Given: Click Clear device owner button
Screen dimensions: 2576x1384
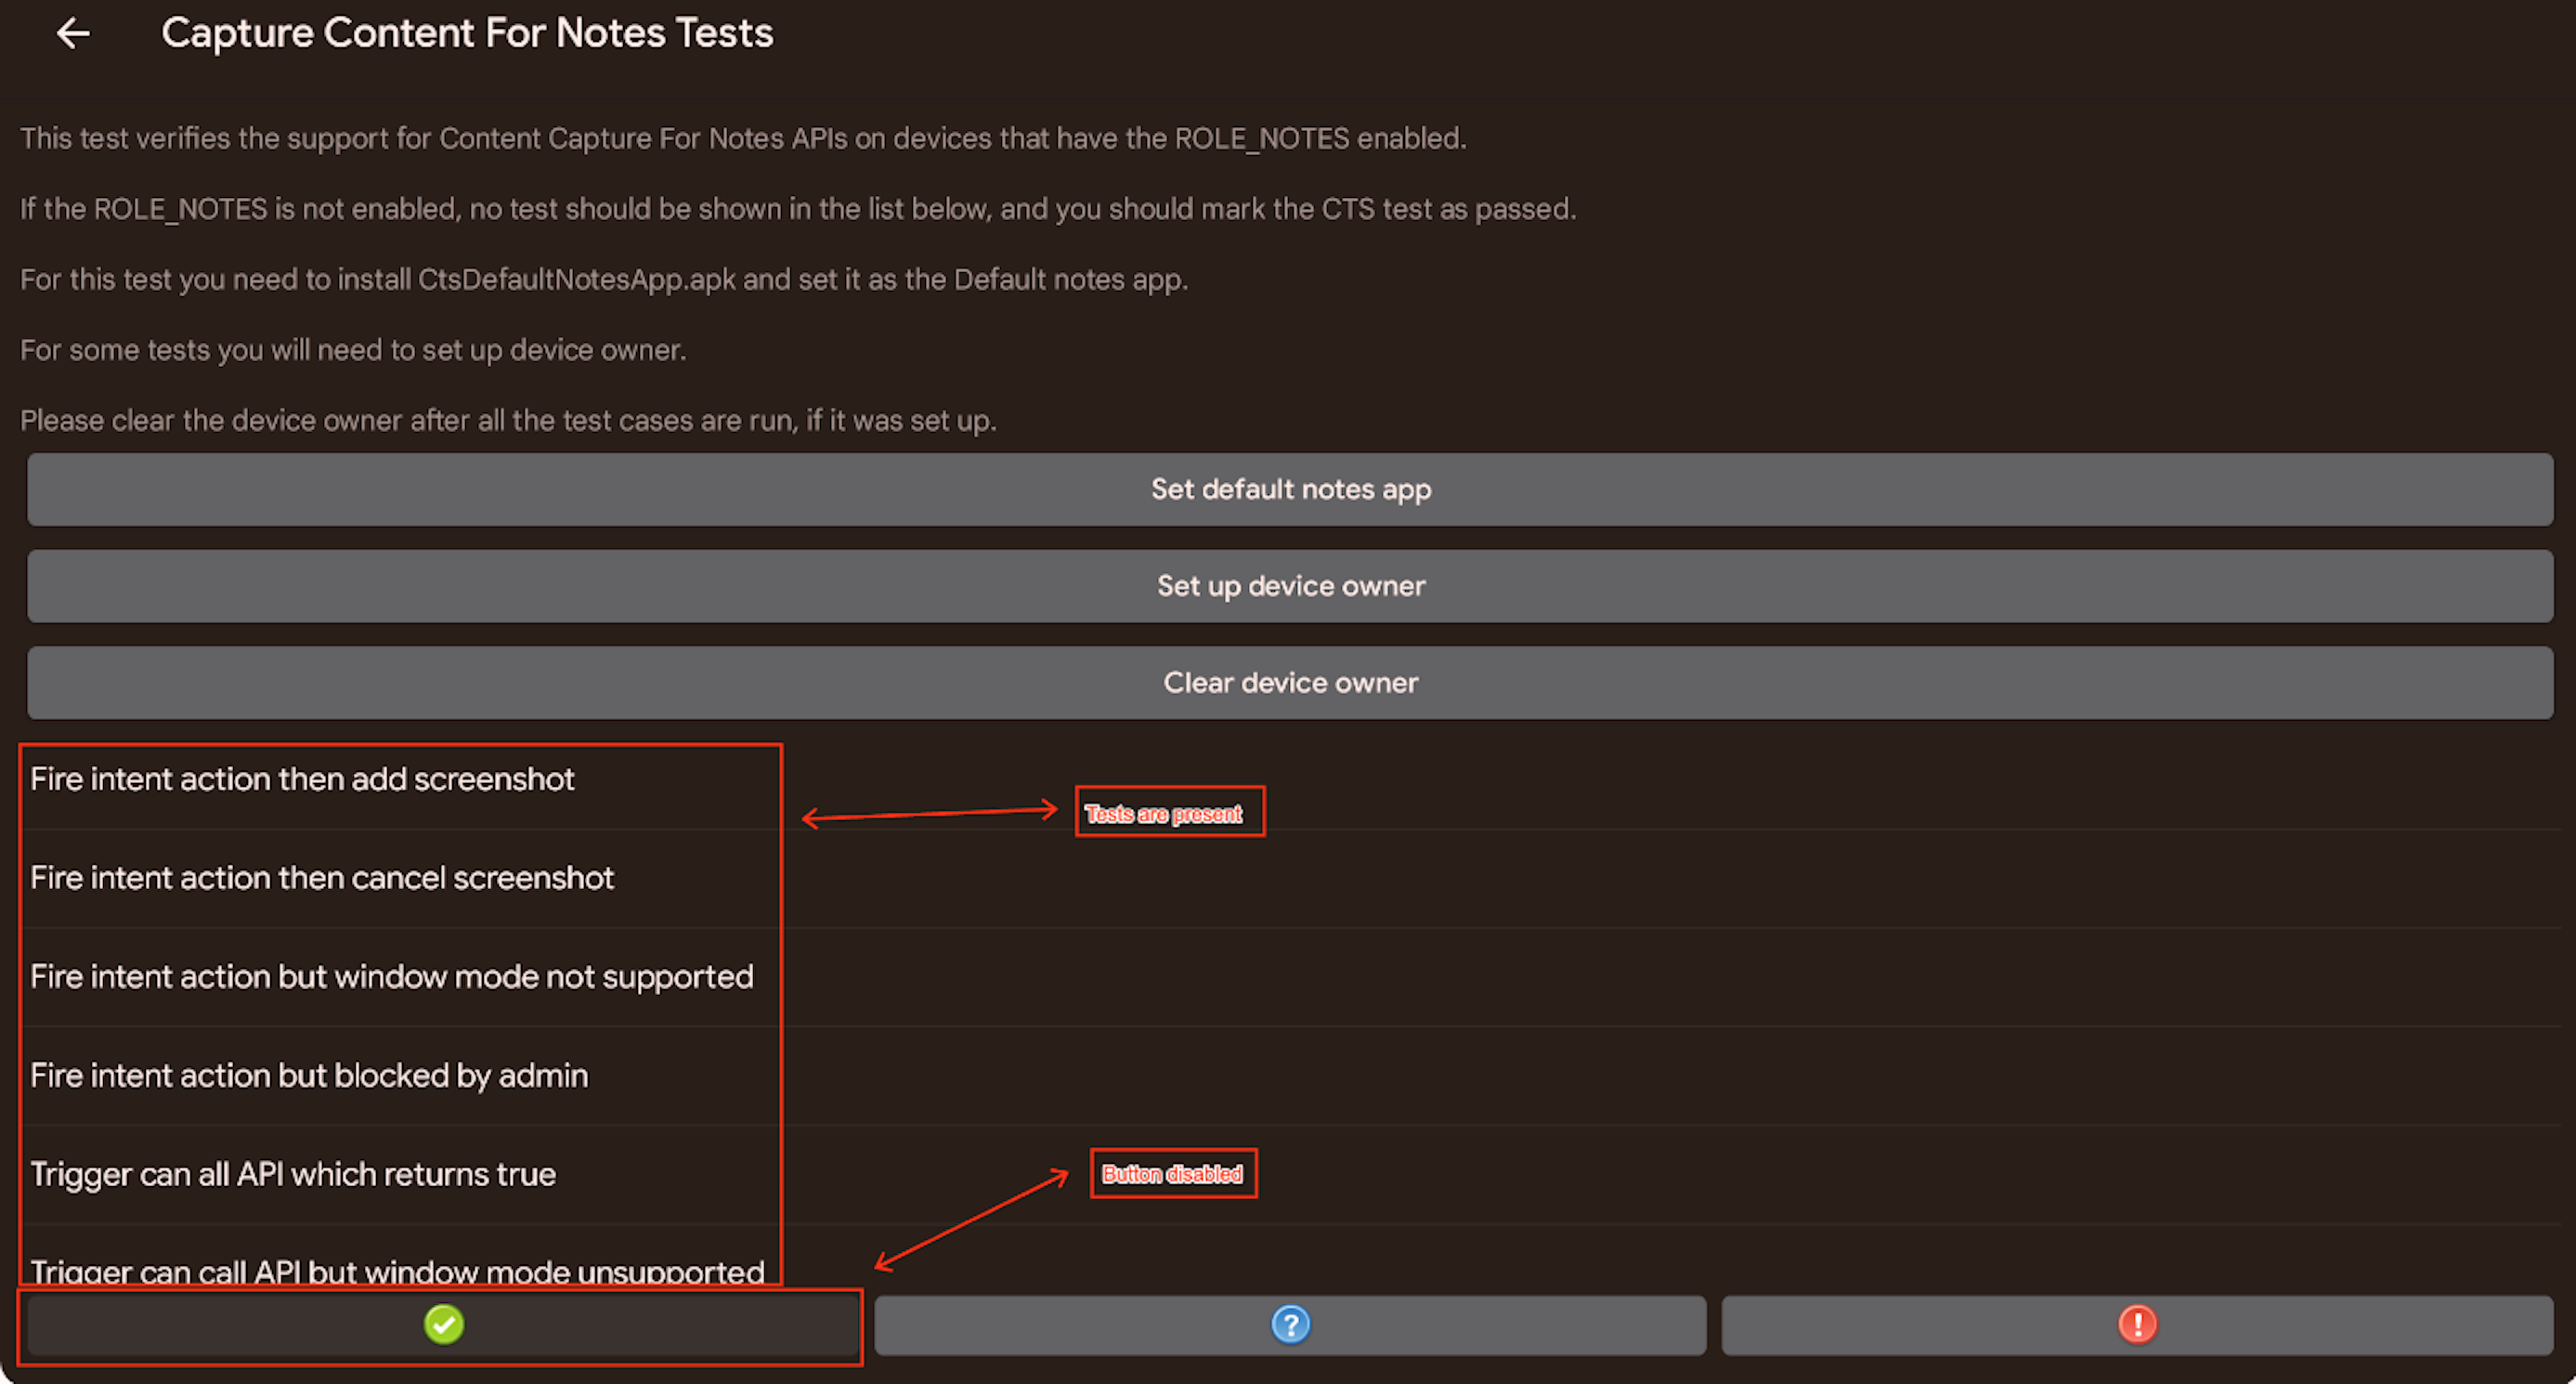Looking at the screenshot, I should coord(1290,682).
